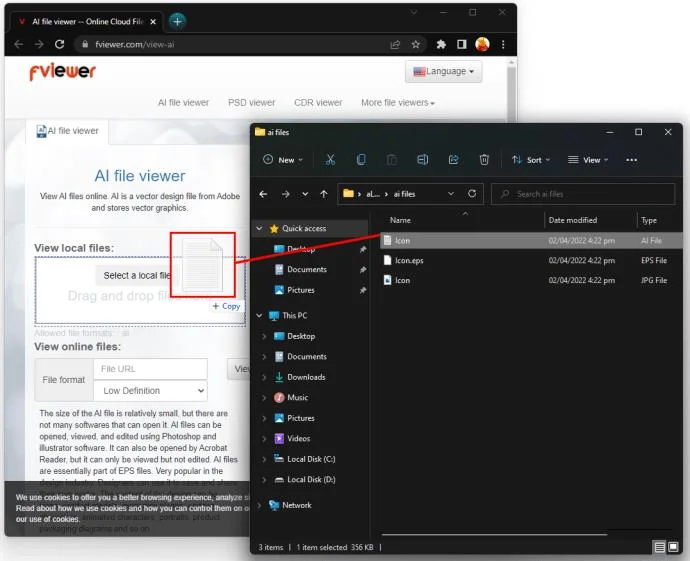Image resolution: width=690 pixels, height=561 pixels.
Task: Refresh the ai files folder view
Action: (x=472, y=194)
